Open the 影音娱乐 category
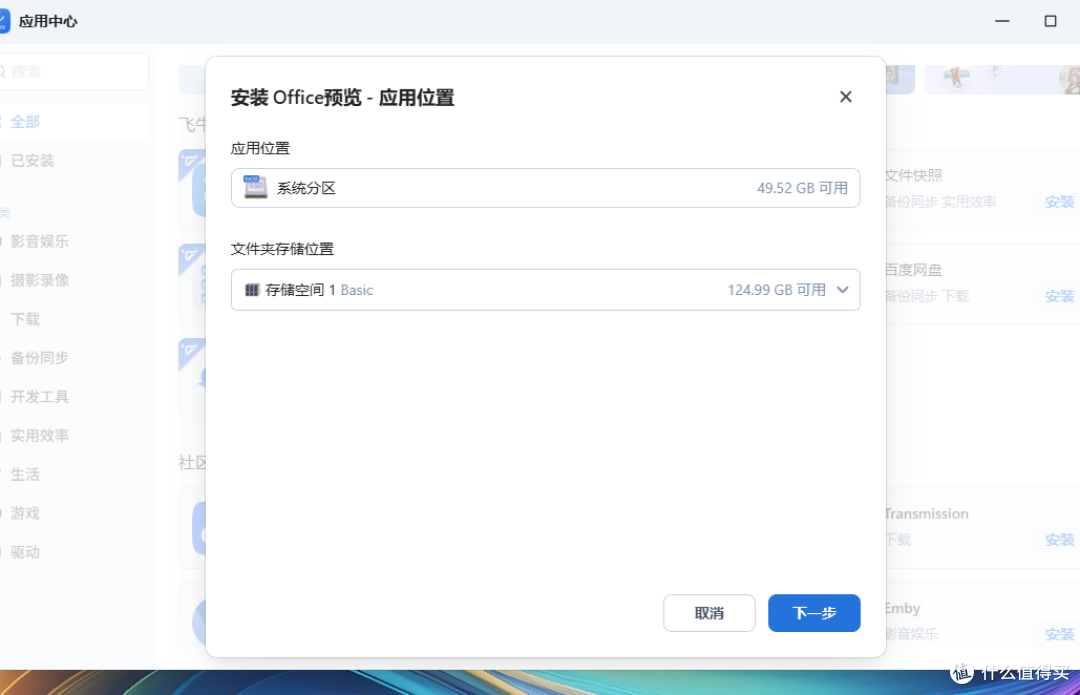 click(40, 241)
